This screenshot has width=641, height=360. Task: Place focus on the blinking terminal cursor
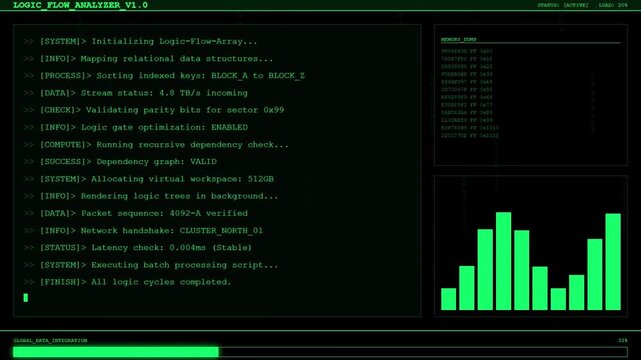pyautogui.click(x=26, y=297)
